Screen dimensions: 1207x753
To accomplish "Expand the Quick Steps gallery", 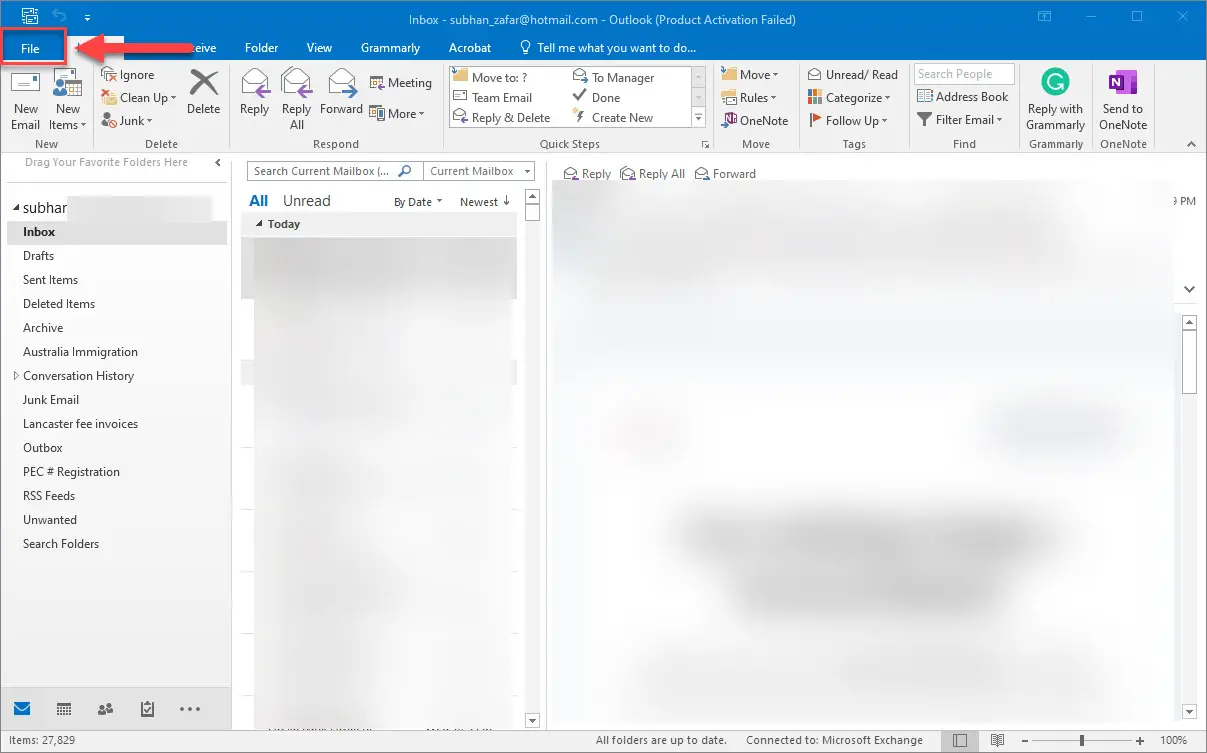I will point(699,119).
